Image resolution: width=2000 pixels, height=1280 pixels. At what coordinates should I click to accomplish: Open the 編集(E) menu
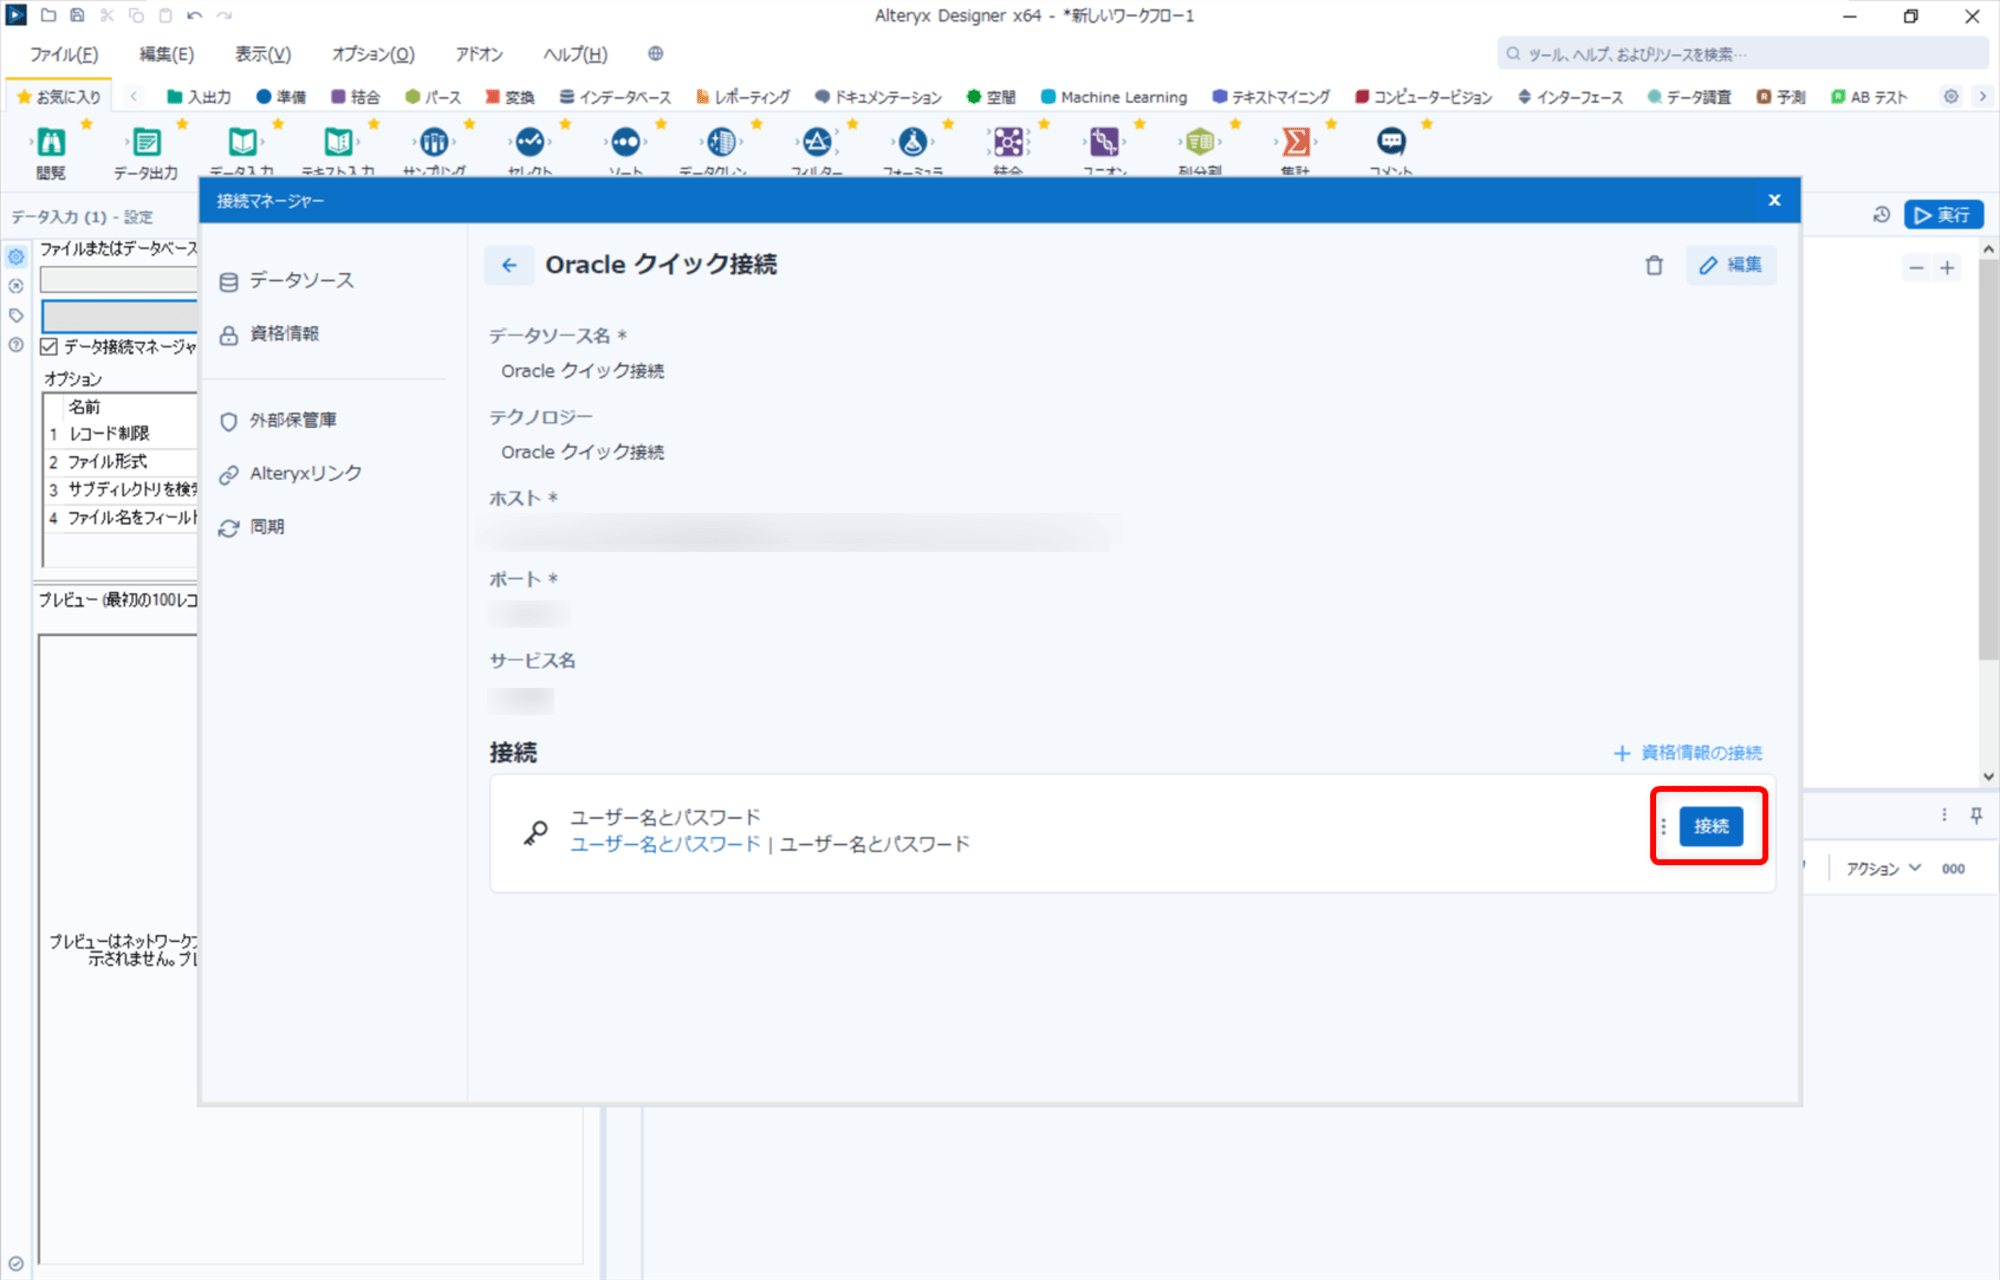click(x=166, y=54)
